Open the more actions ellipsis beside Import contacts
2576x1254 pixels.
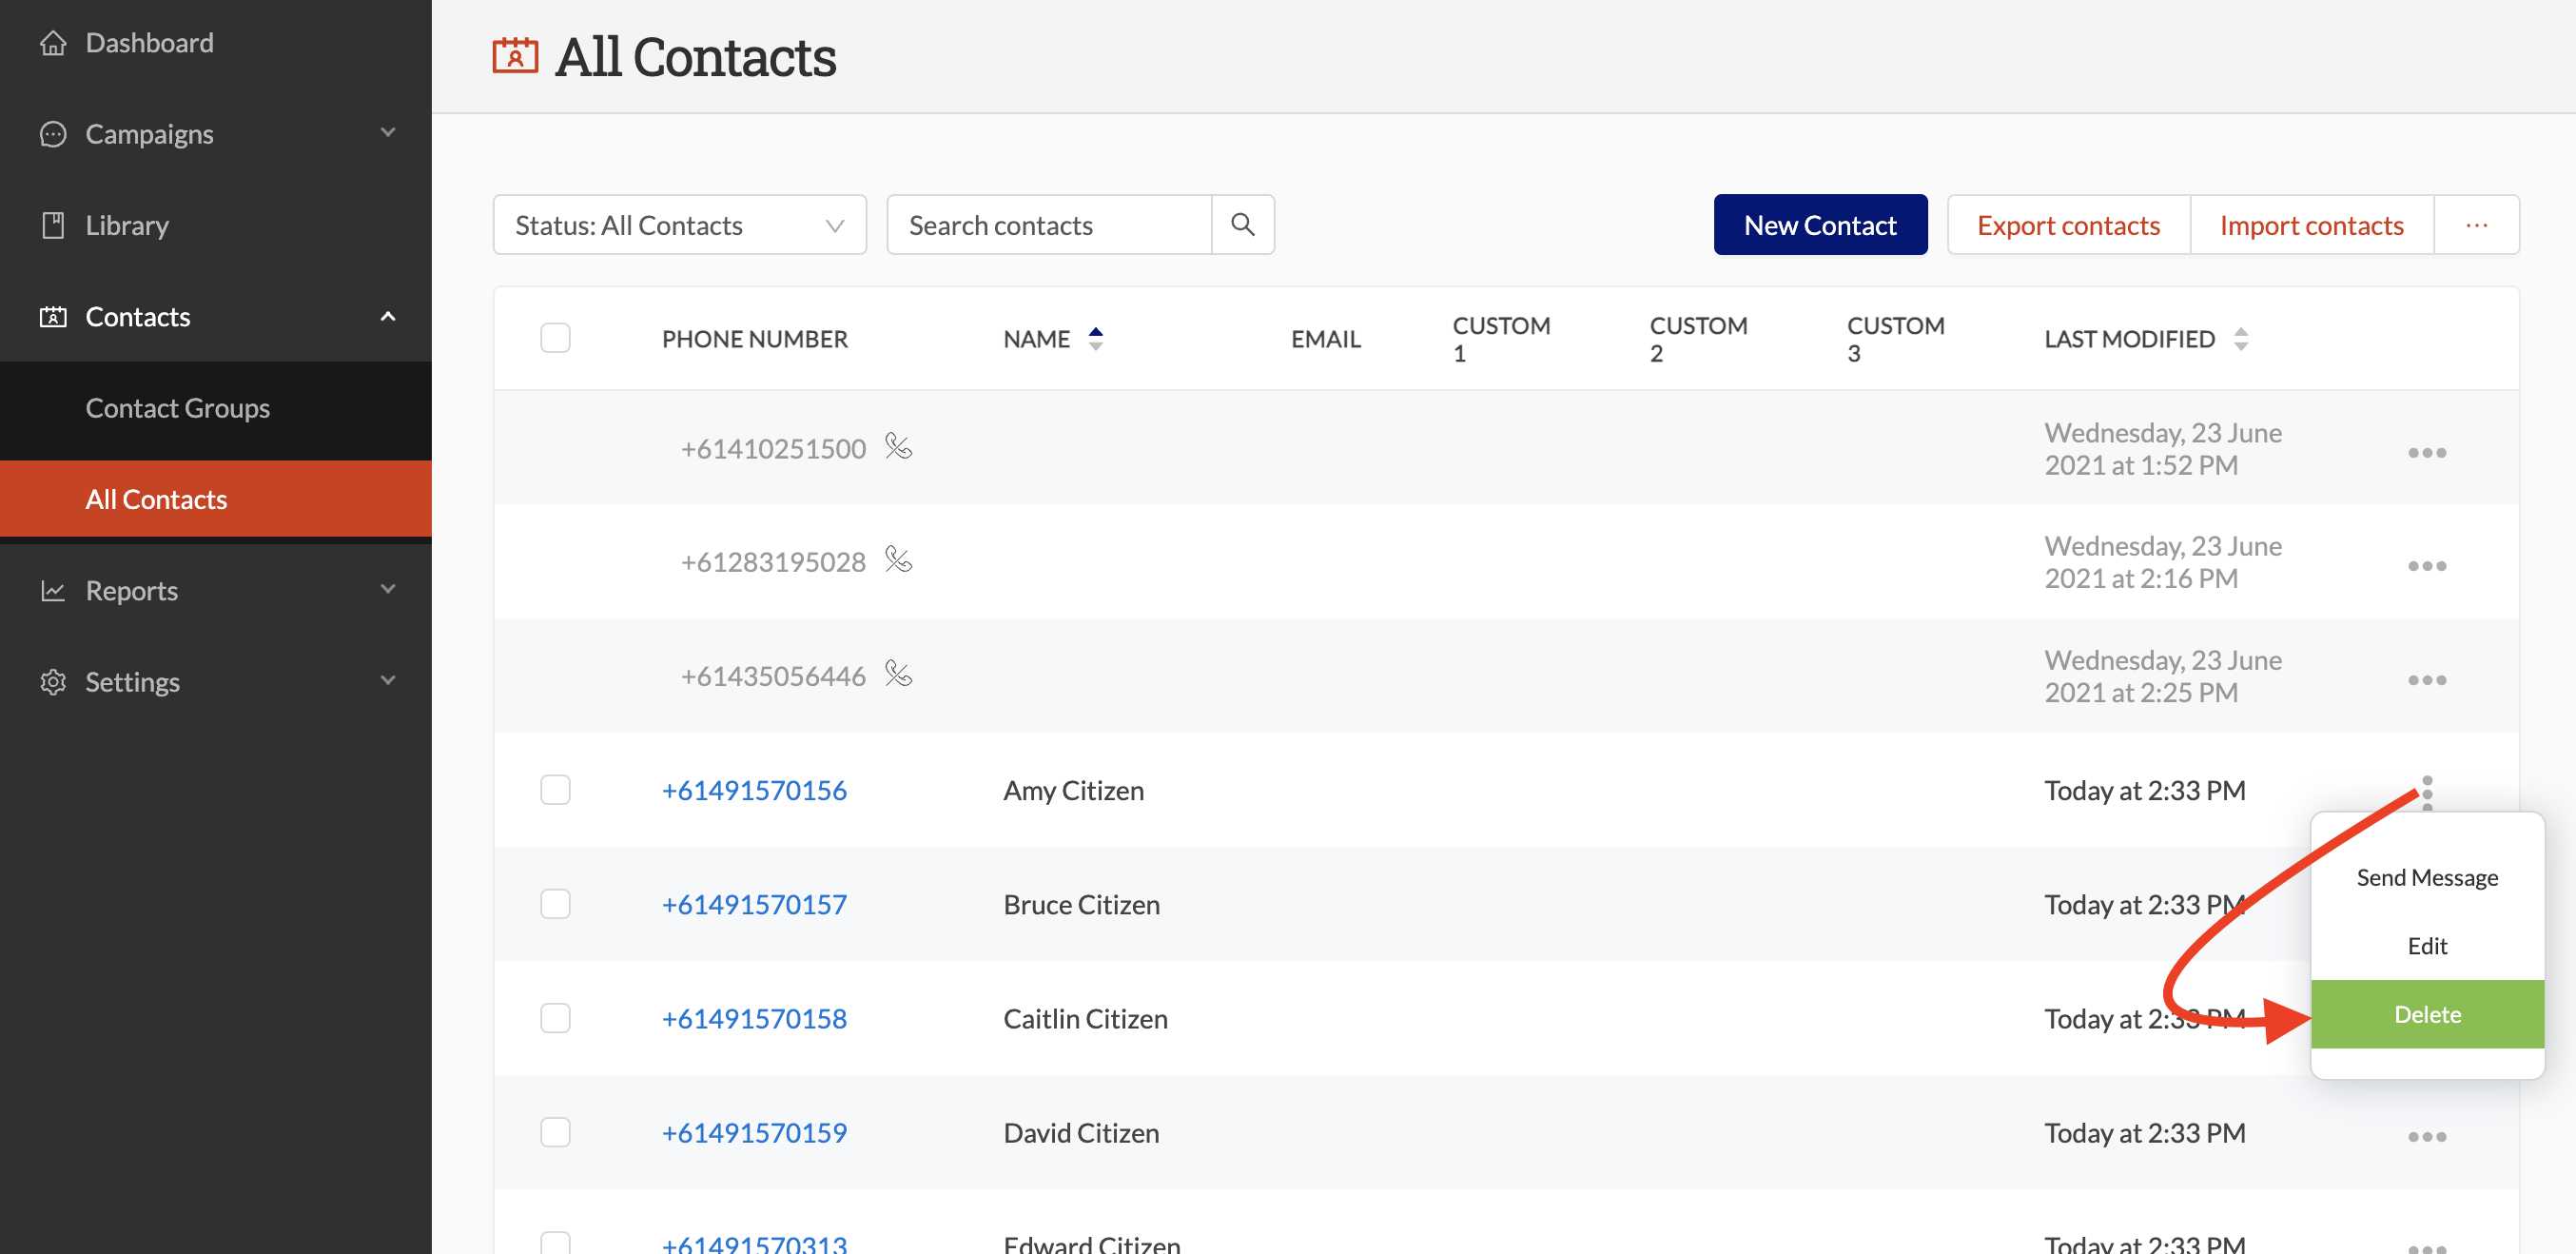pyautogui.click(x=2476, y=225)
